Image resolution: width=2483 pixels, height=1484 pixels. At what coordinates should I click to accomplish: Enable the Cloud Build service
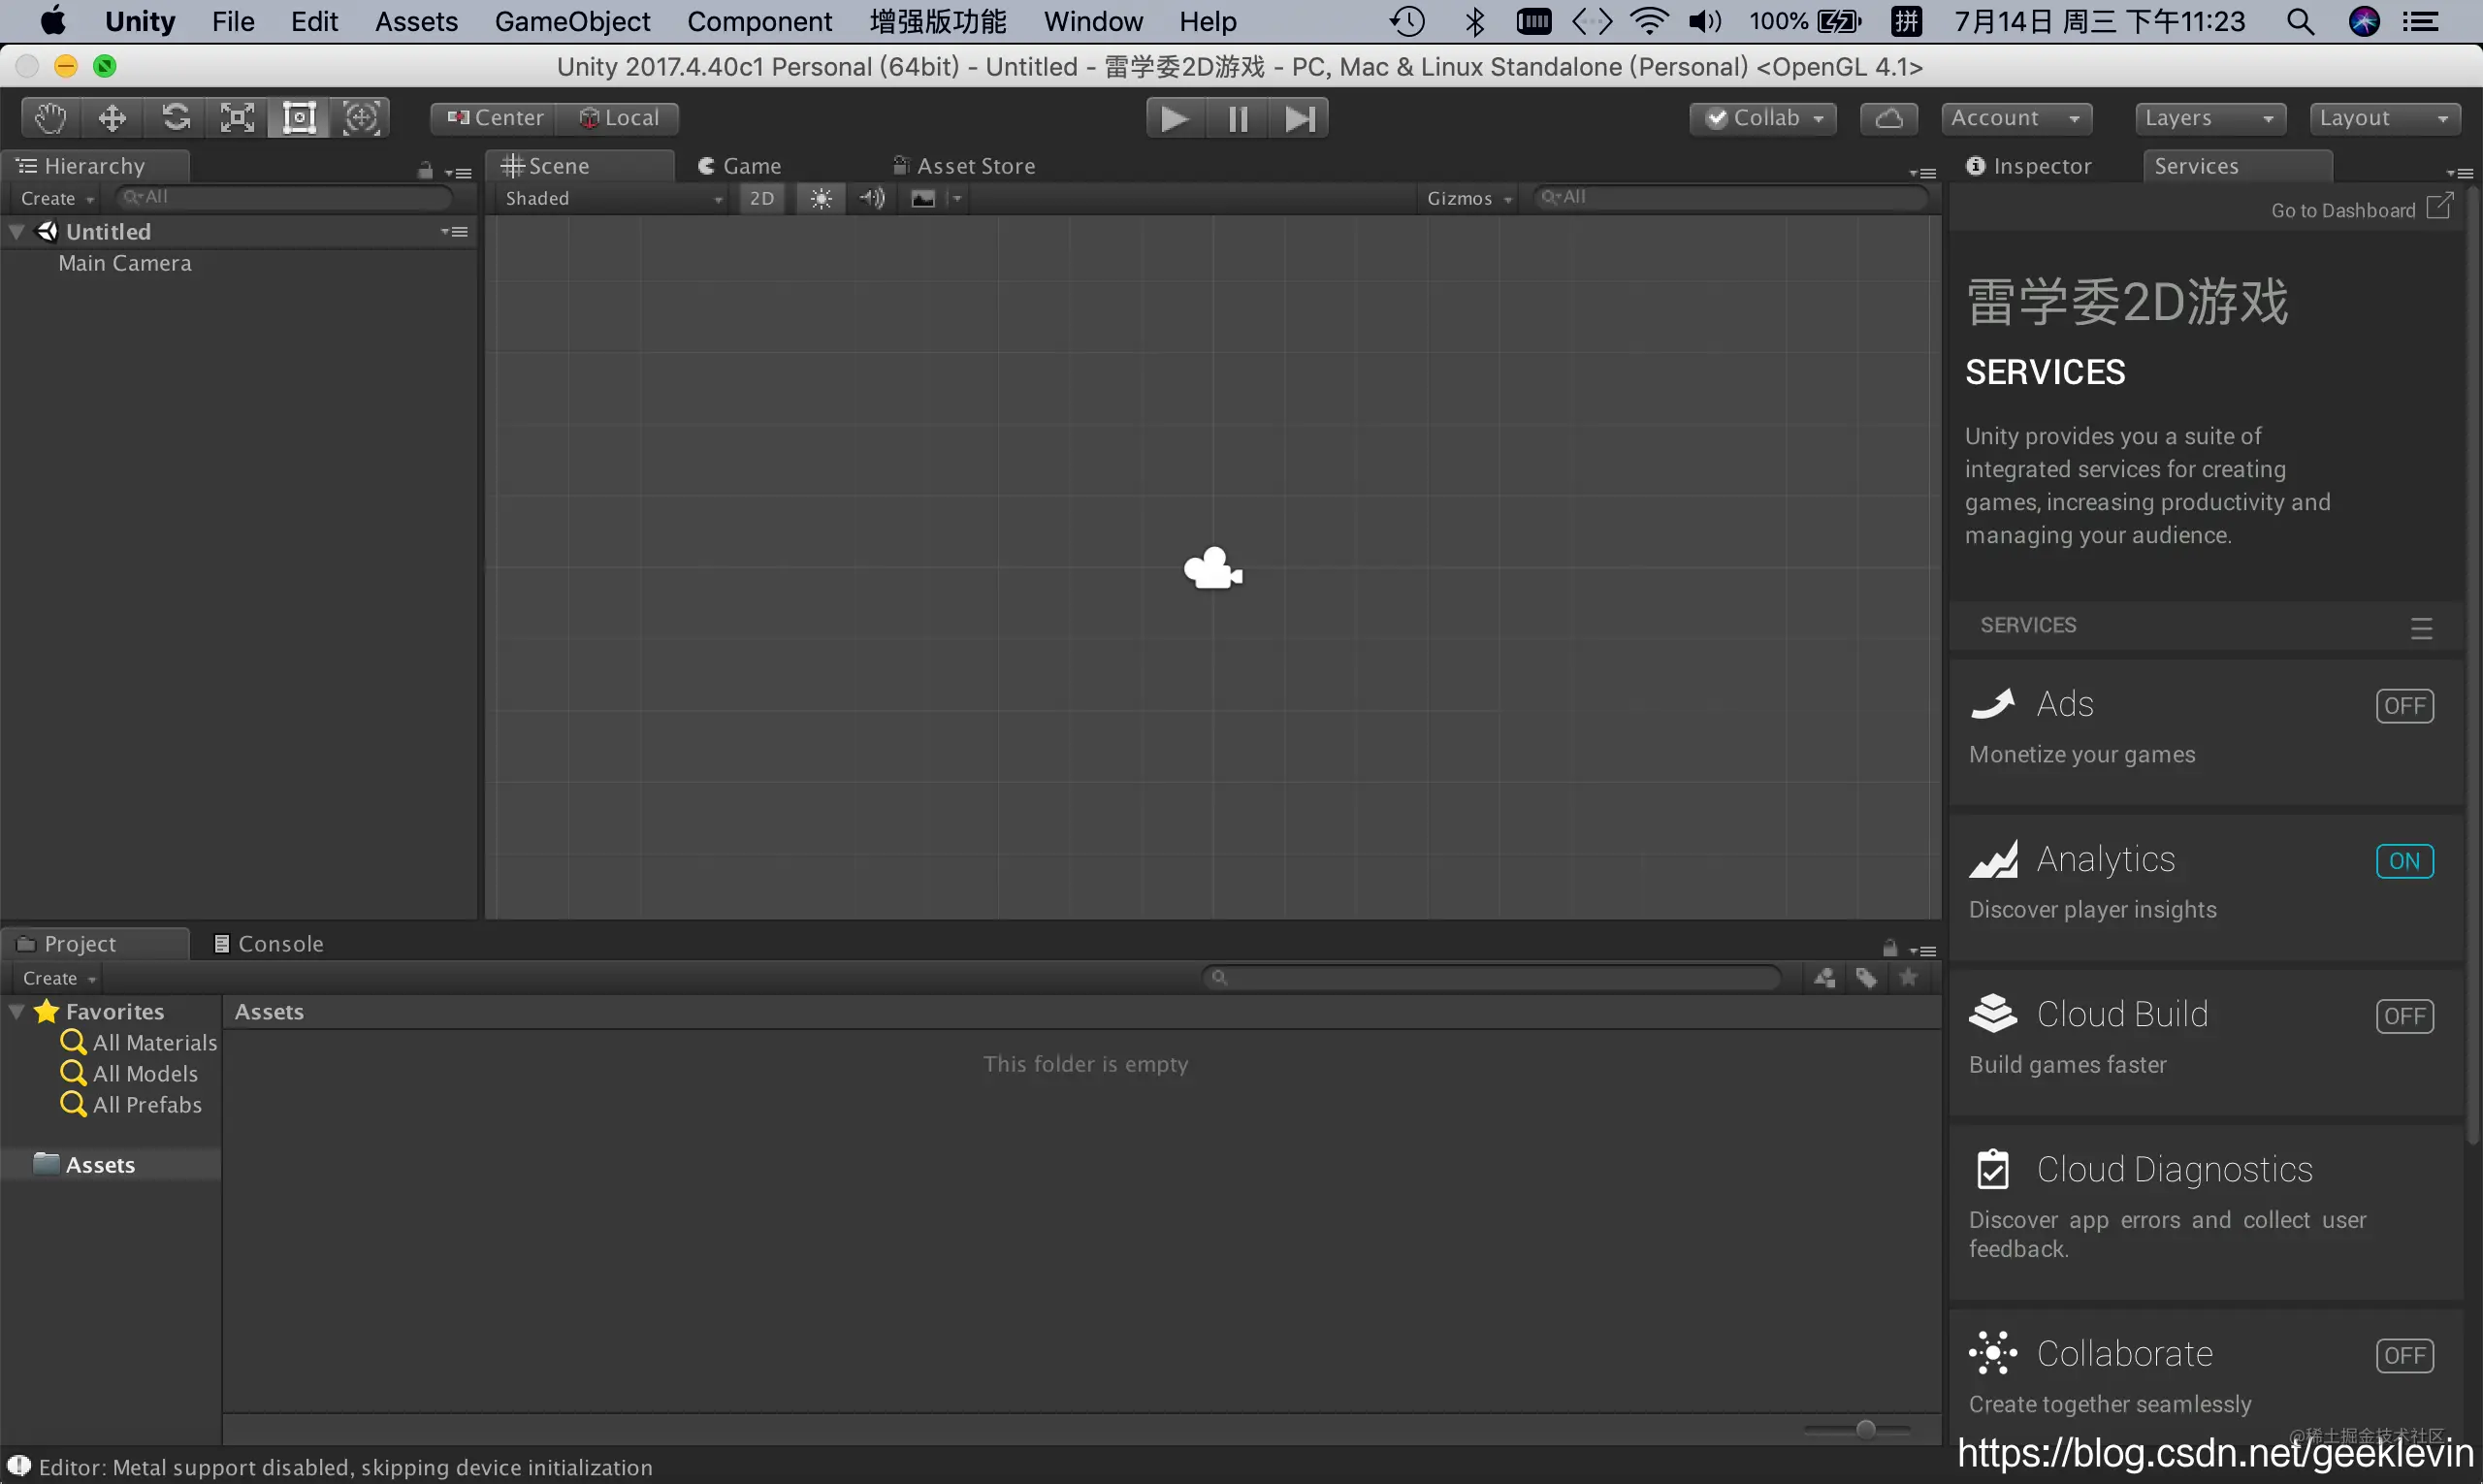click(2404, 1016)
